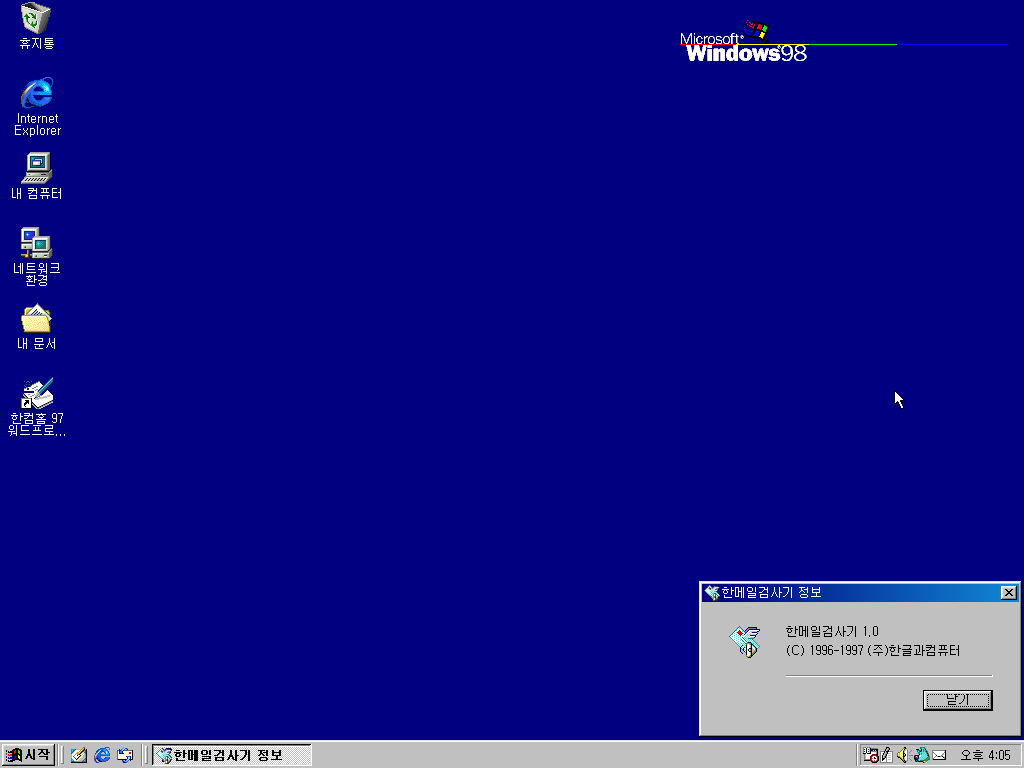Click the 한메일검사기 정보 dialog title bar
Screen dimensions: 1024x768
859,592
